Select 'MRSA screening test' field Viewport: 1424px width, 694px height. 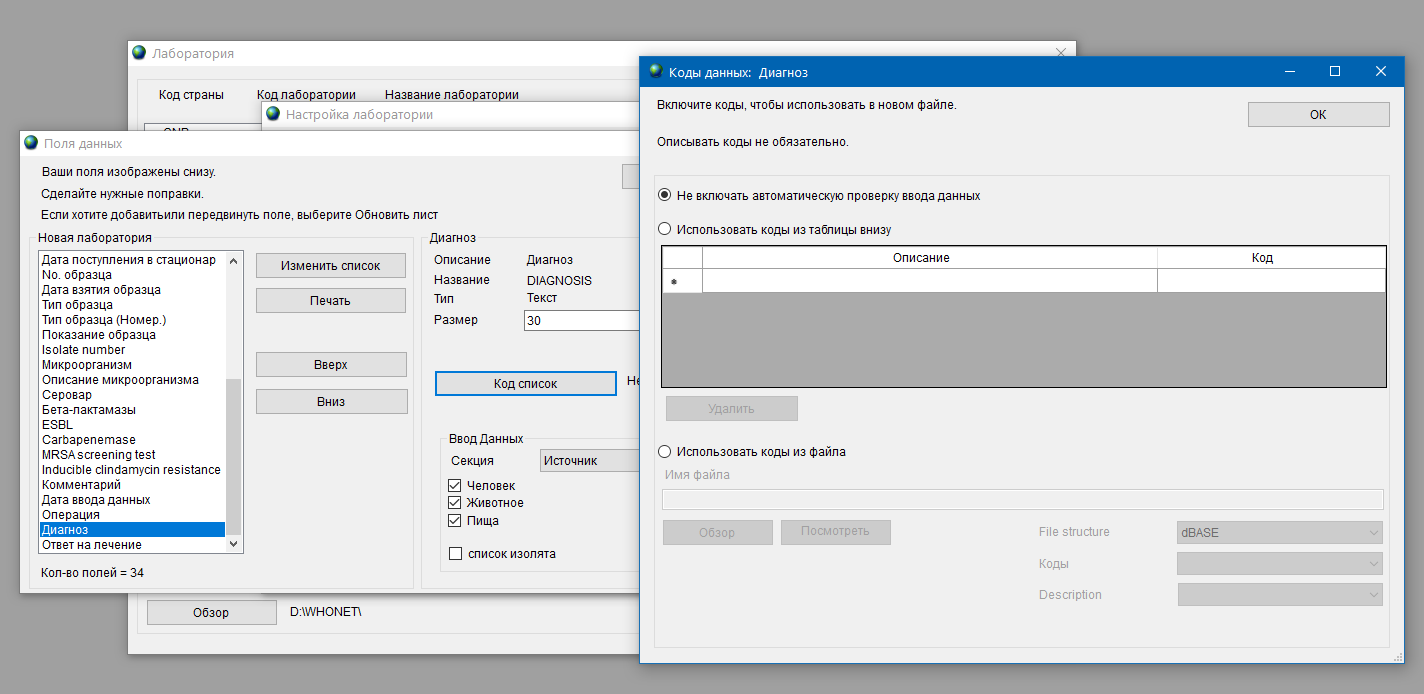pos(133,455)
